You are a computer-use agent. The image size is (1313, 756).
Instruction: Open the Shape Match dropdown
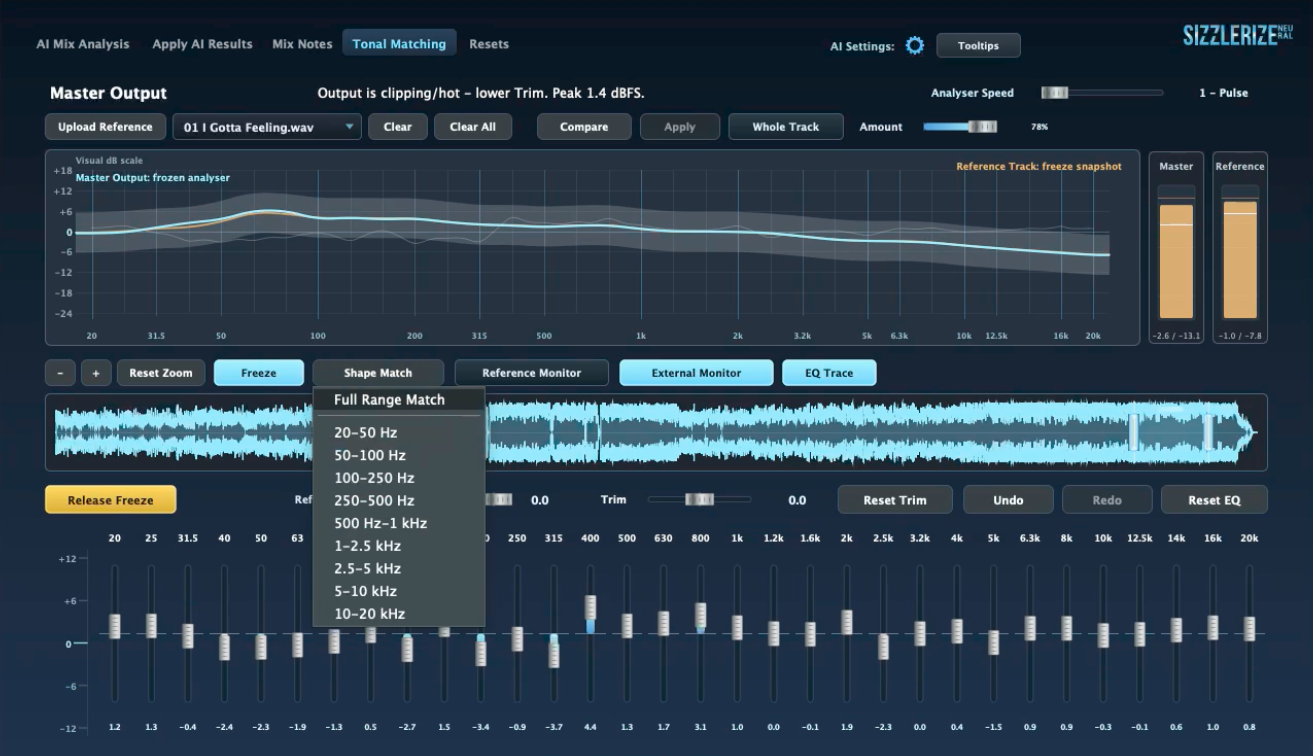point(378,373)
